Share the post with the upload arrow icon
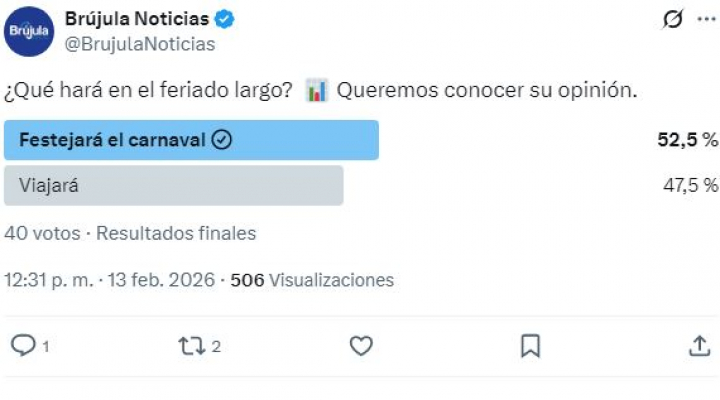This screenshot has height=400, width=720. (x=699, y=346)
